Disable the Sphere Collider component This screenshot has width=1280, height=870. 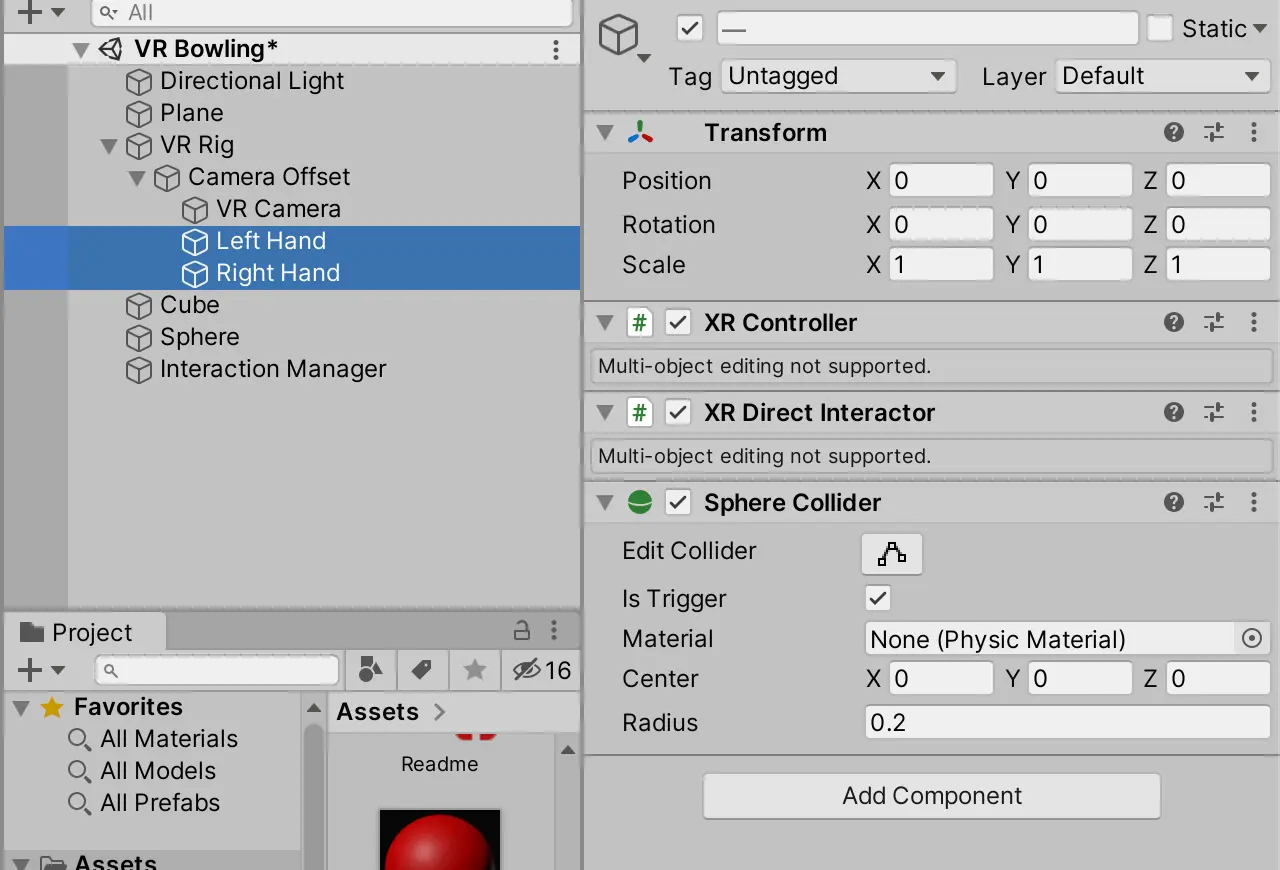point(678,503)
